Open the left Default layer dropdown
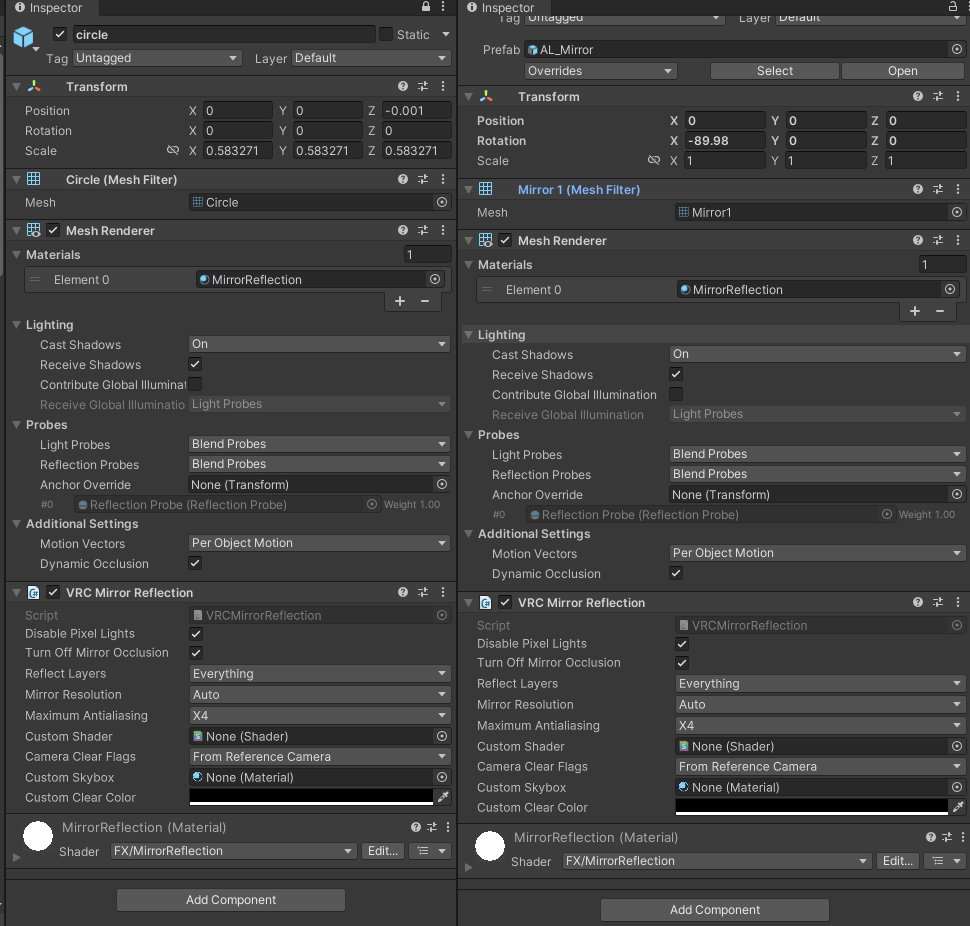The image size is (970, 926). pos(371,58)
